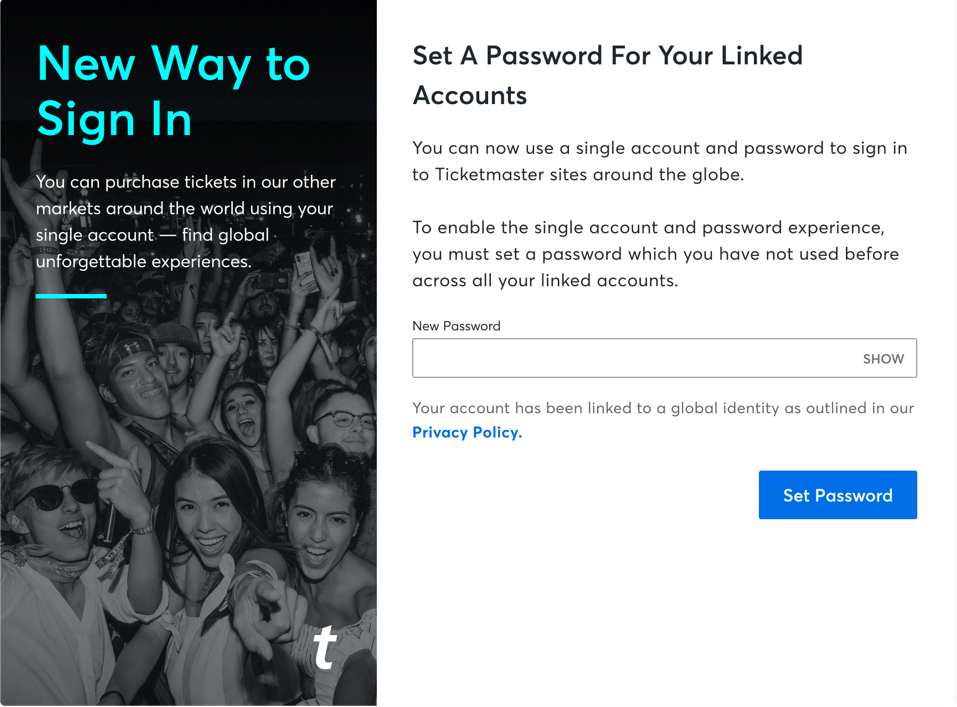Select the "New Way to Sign In" heading
This screenshot has height=707, width=957.
172,92
